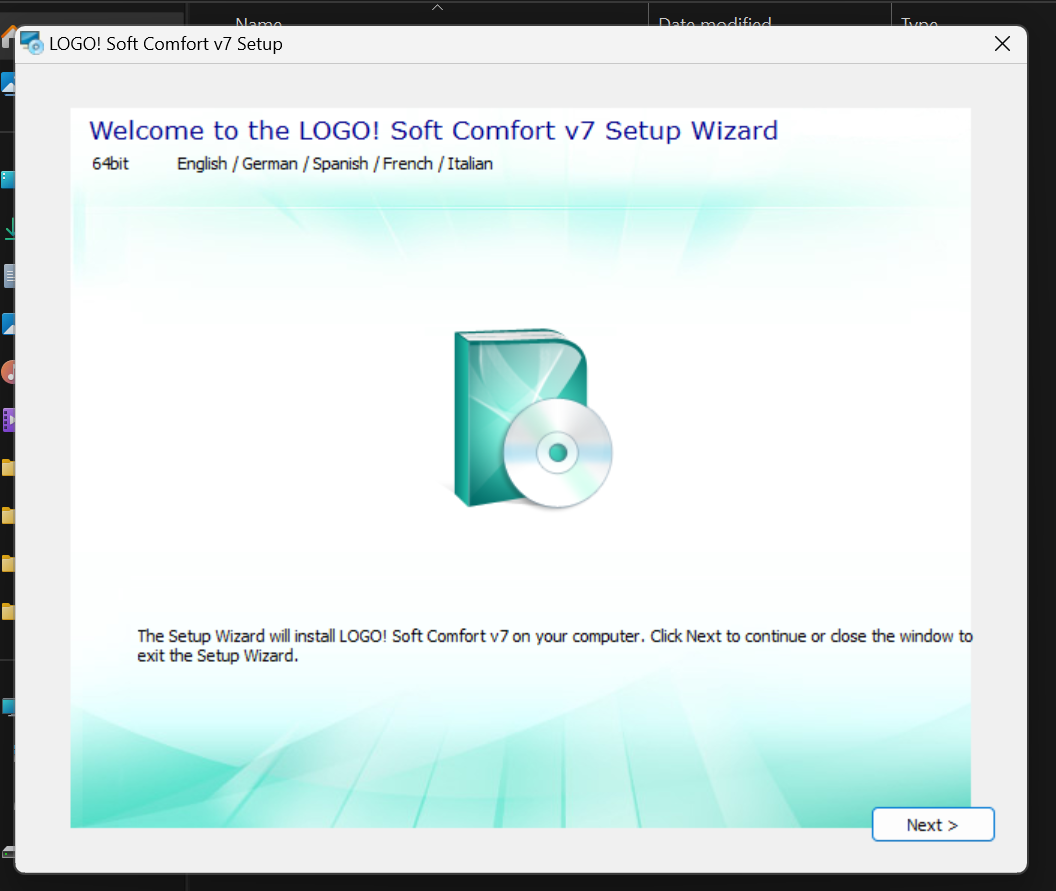Open Videos in the File Explorer sidebar
Image resolution: width=1056 pixels, height=891 pixels.
(x=9, y=420)
